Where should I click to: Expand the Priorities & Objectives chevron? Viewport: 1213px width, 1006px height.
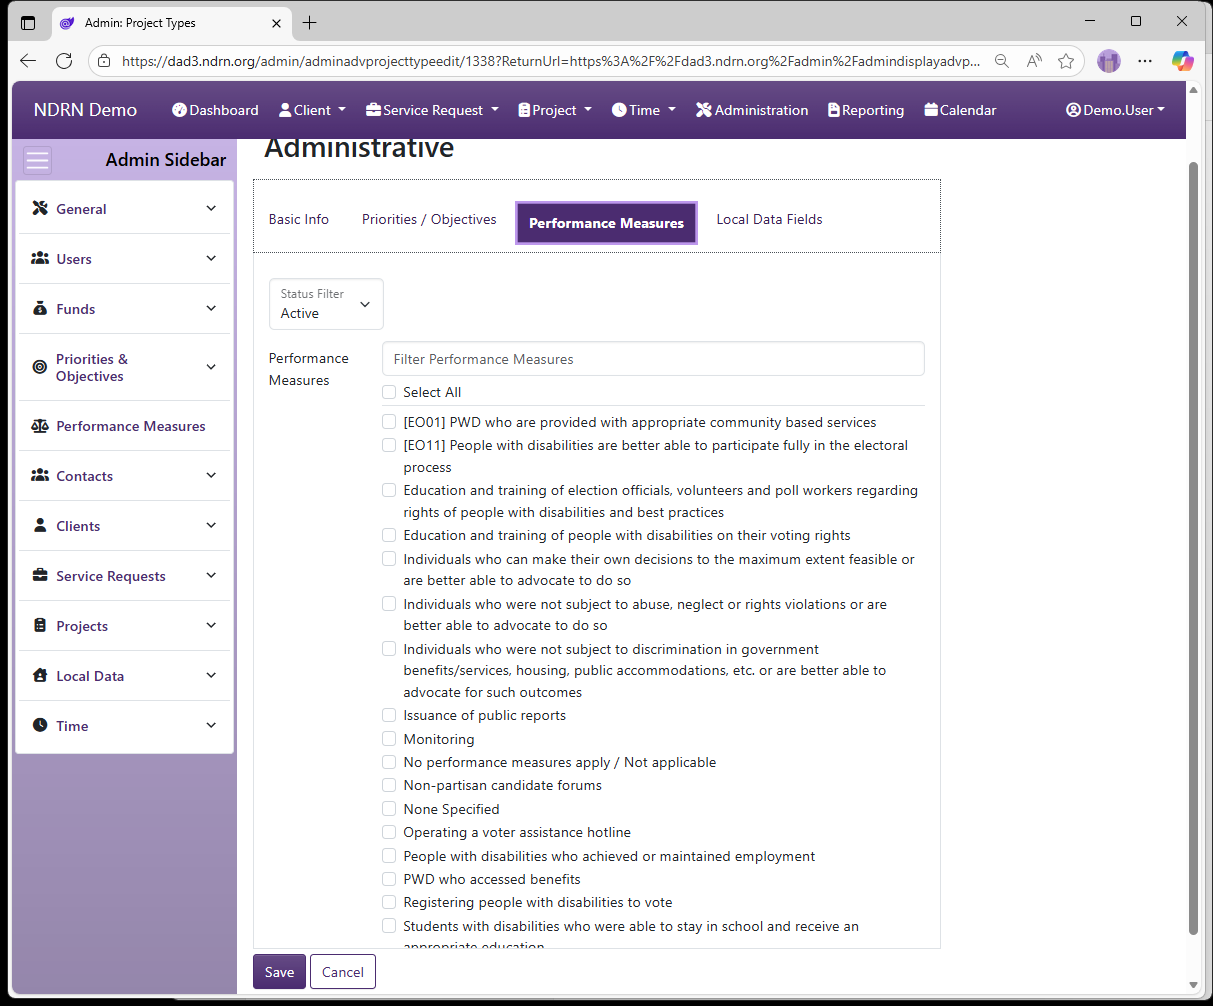click(211, 367)
